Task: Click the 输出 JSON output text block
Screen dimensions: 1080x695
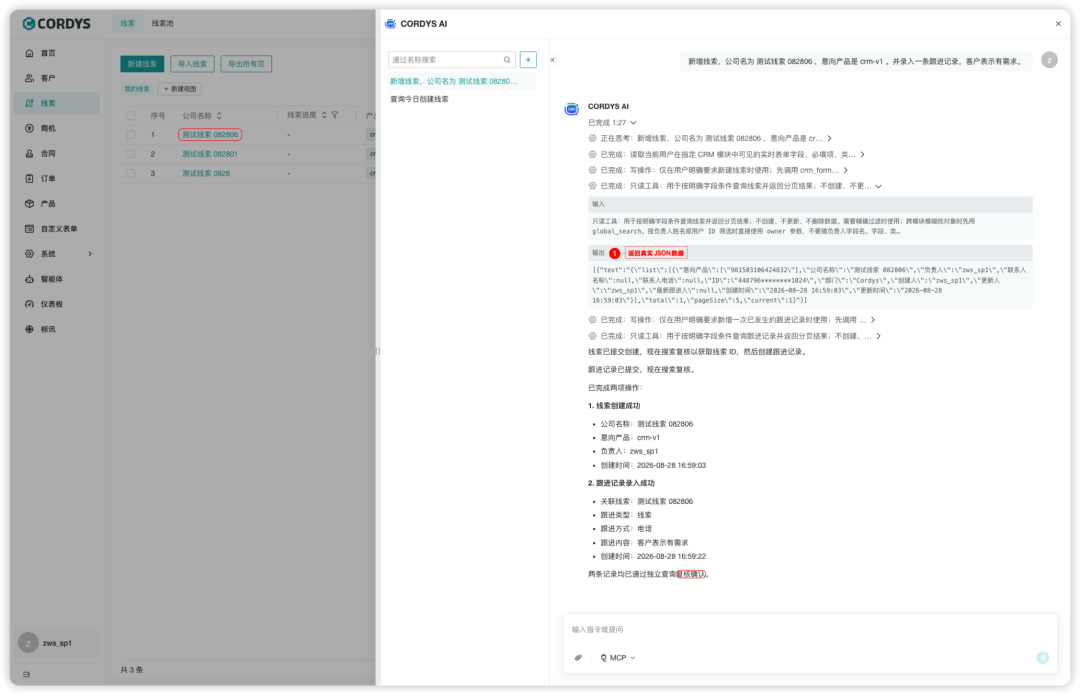Action: coord(810,285)
